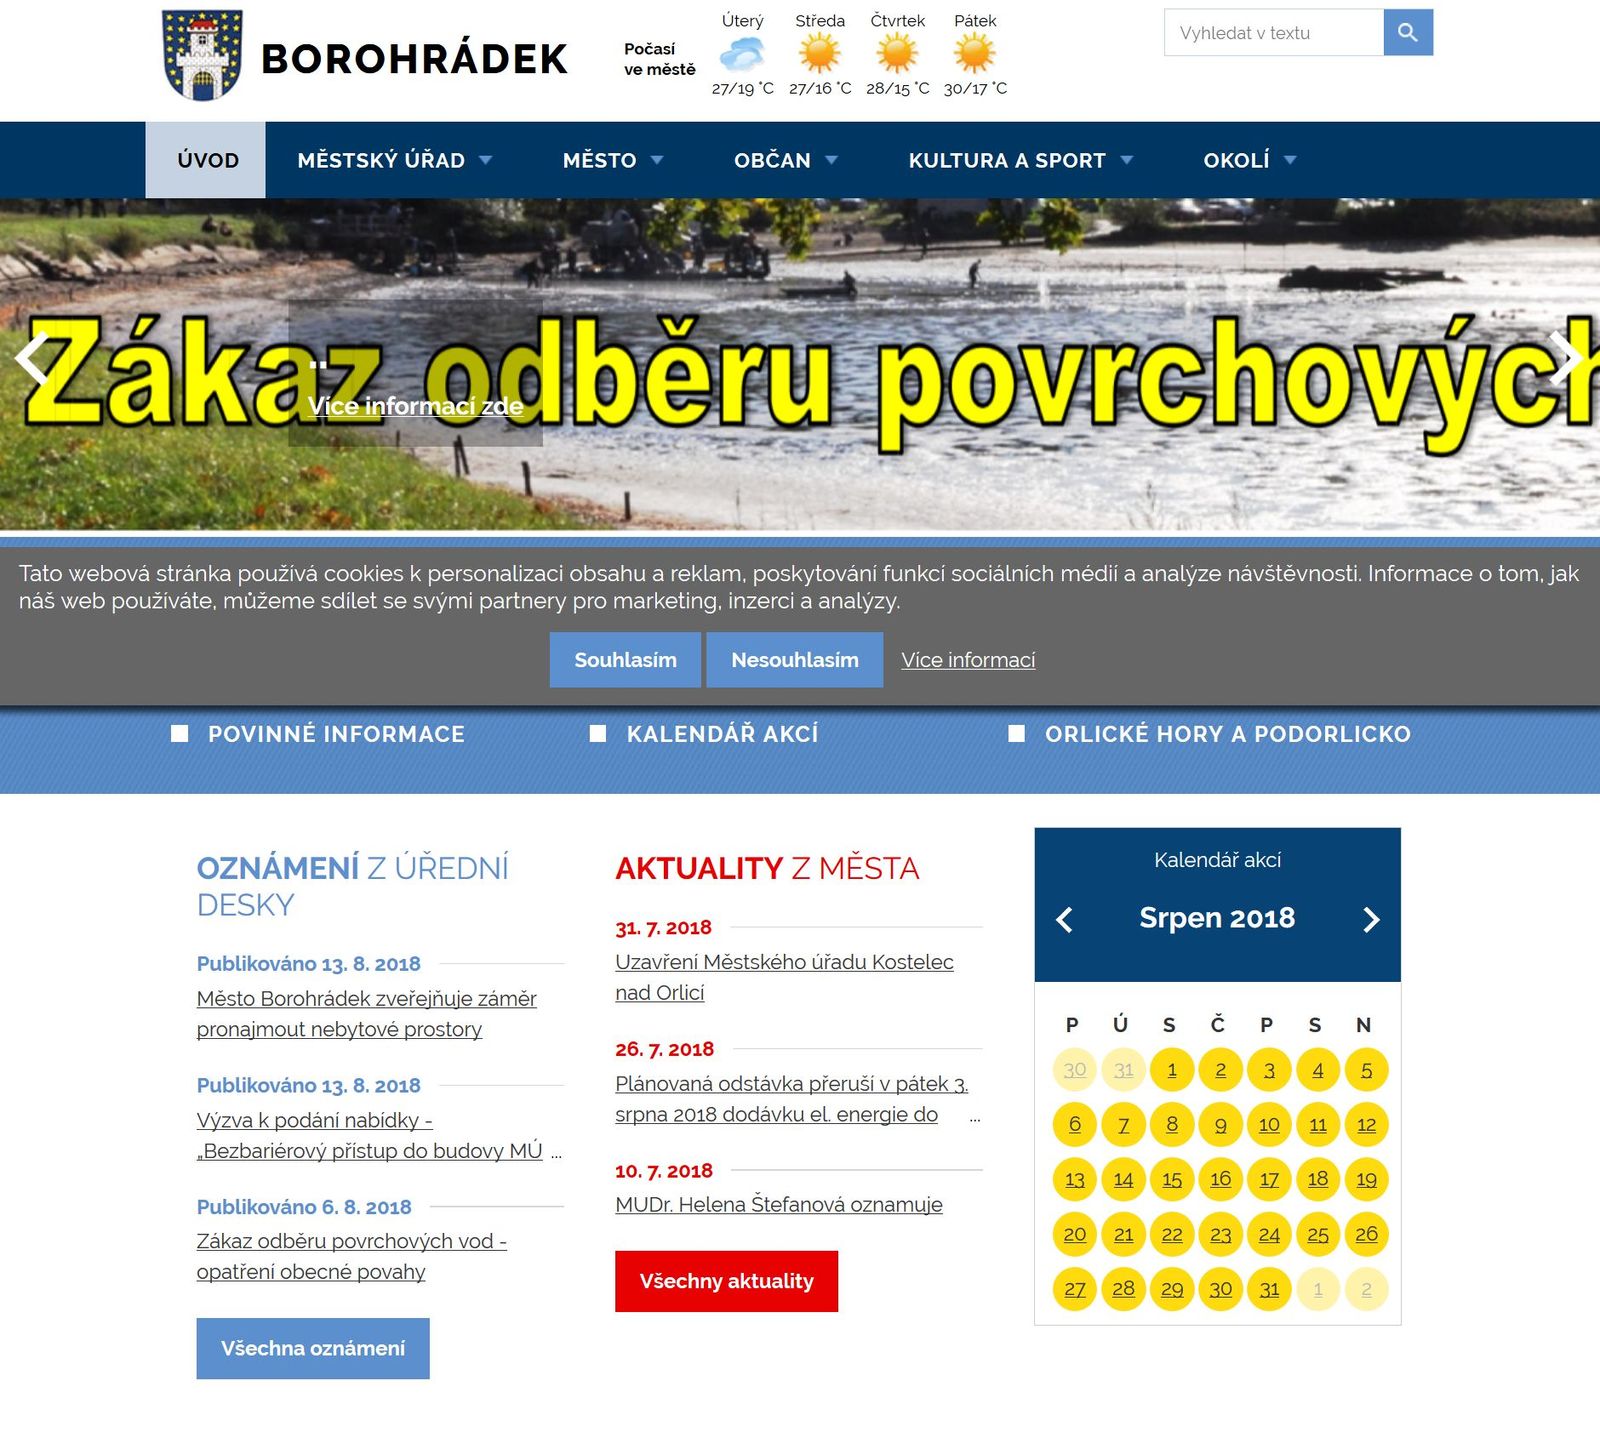This screenshot has height=1455, width=1600.
Task: Open Více informací cookie link
Action: pos(968,660)
